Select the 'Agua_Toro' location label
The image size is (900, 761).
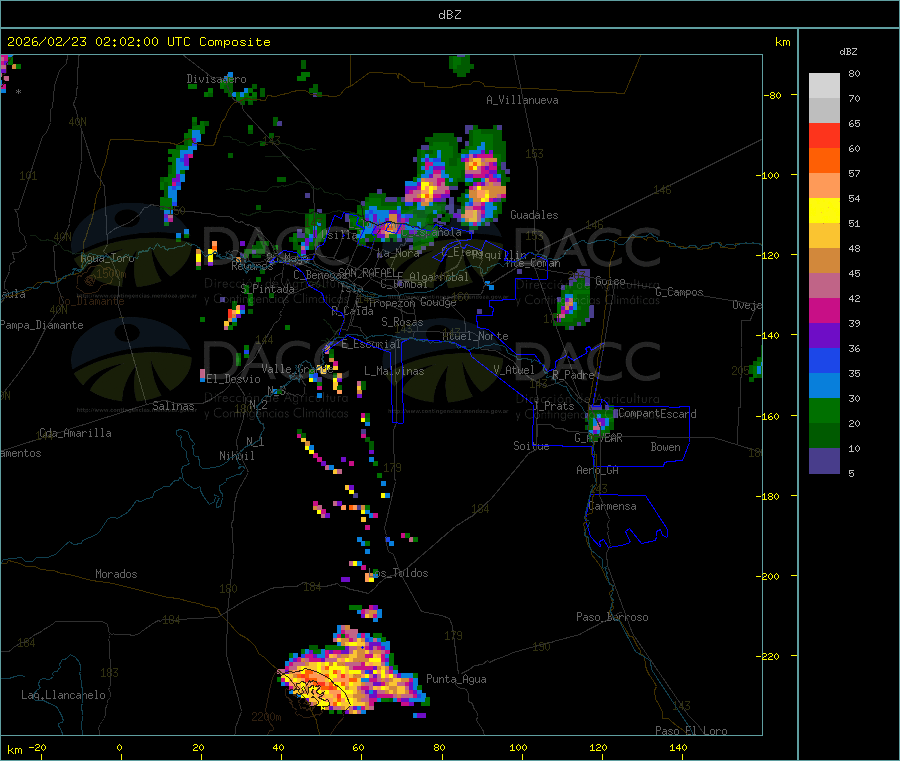[107, 258]
